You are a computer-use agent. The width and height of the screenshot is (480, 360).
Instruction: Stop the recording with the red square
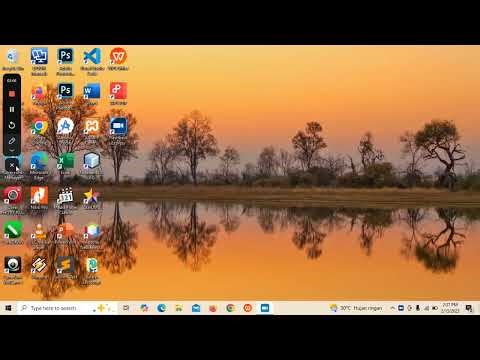pos(12,94)
